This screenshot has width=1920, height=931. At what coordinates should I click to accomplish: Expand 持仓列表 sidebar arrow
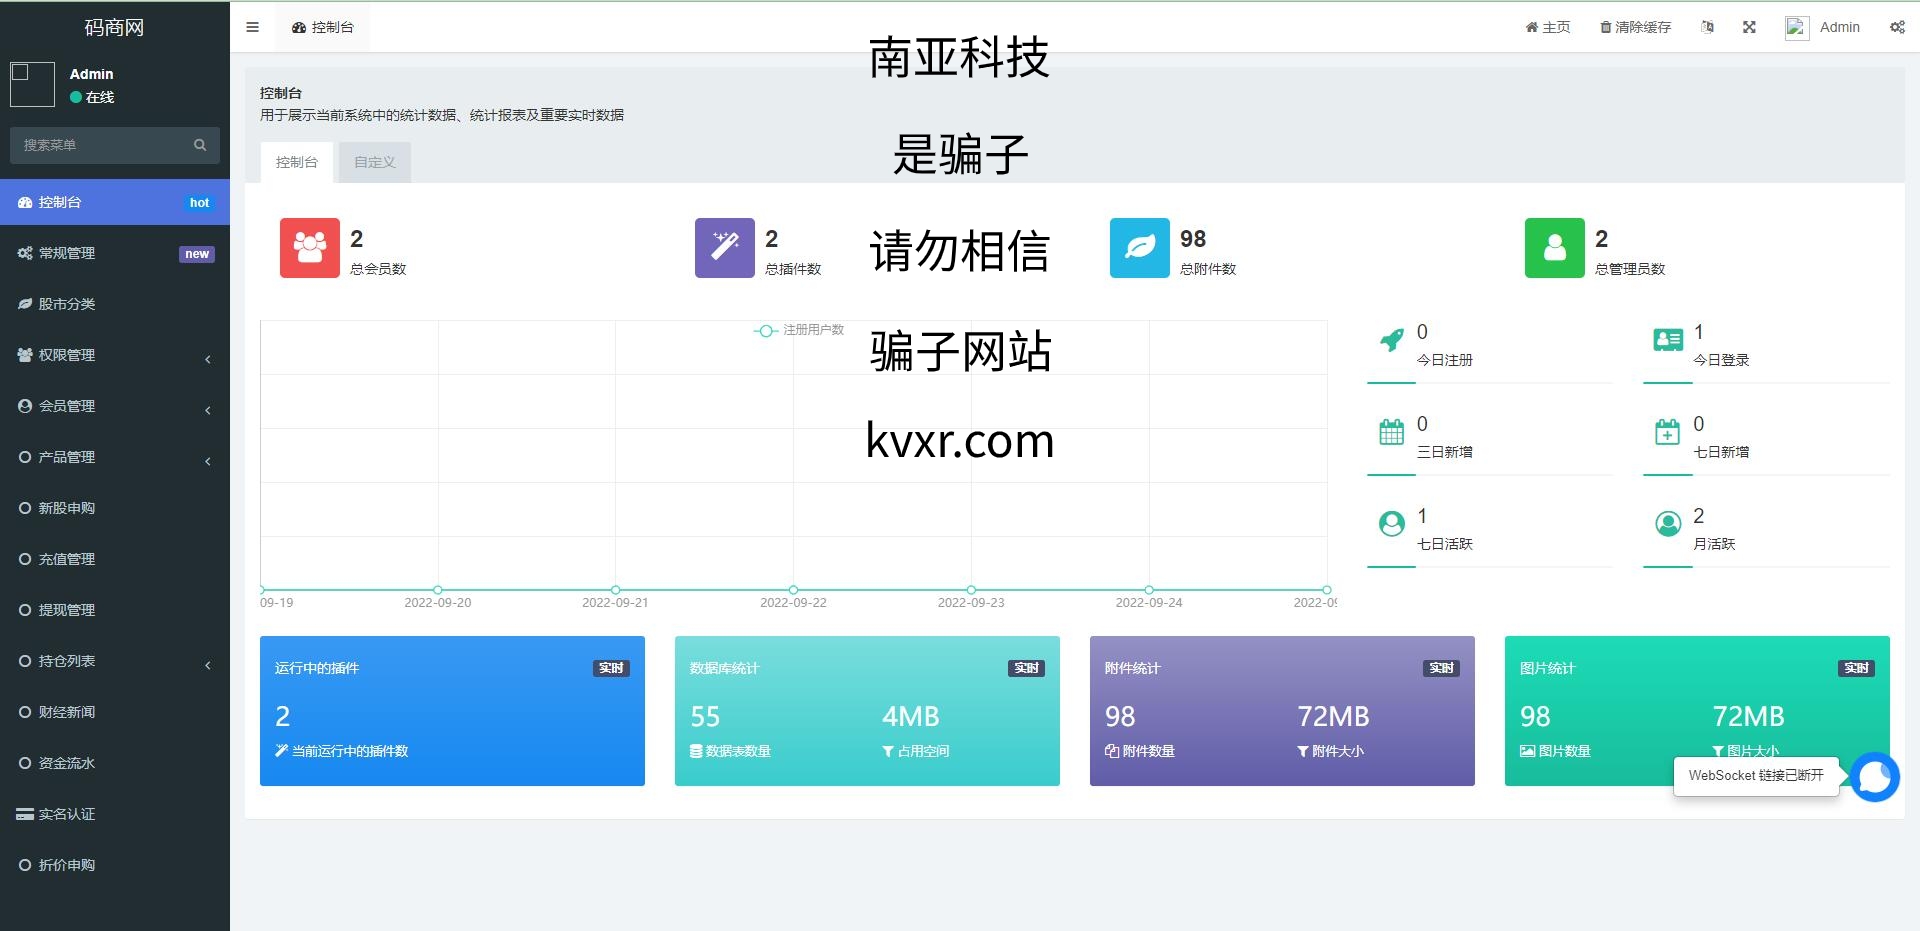208,665
